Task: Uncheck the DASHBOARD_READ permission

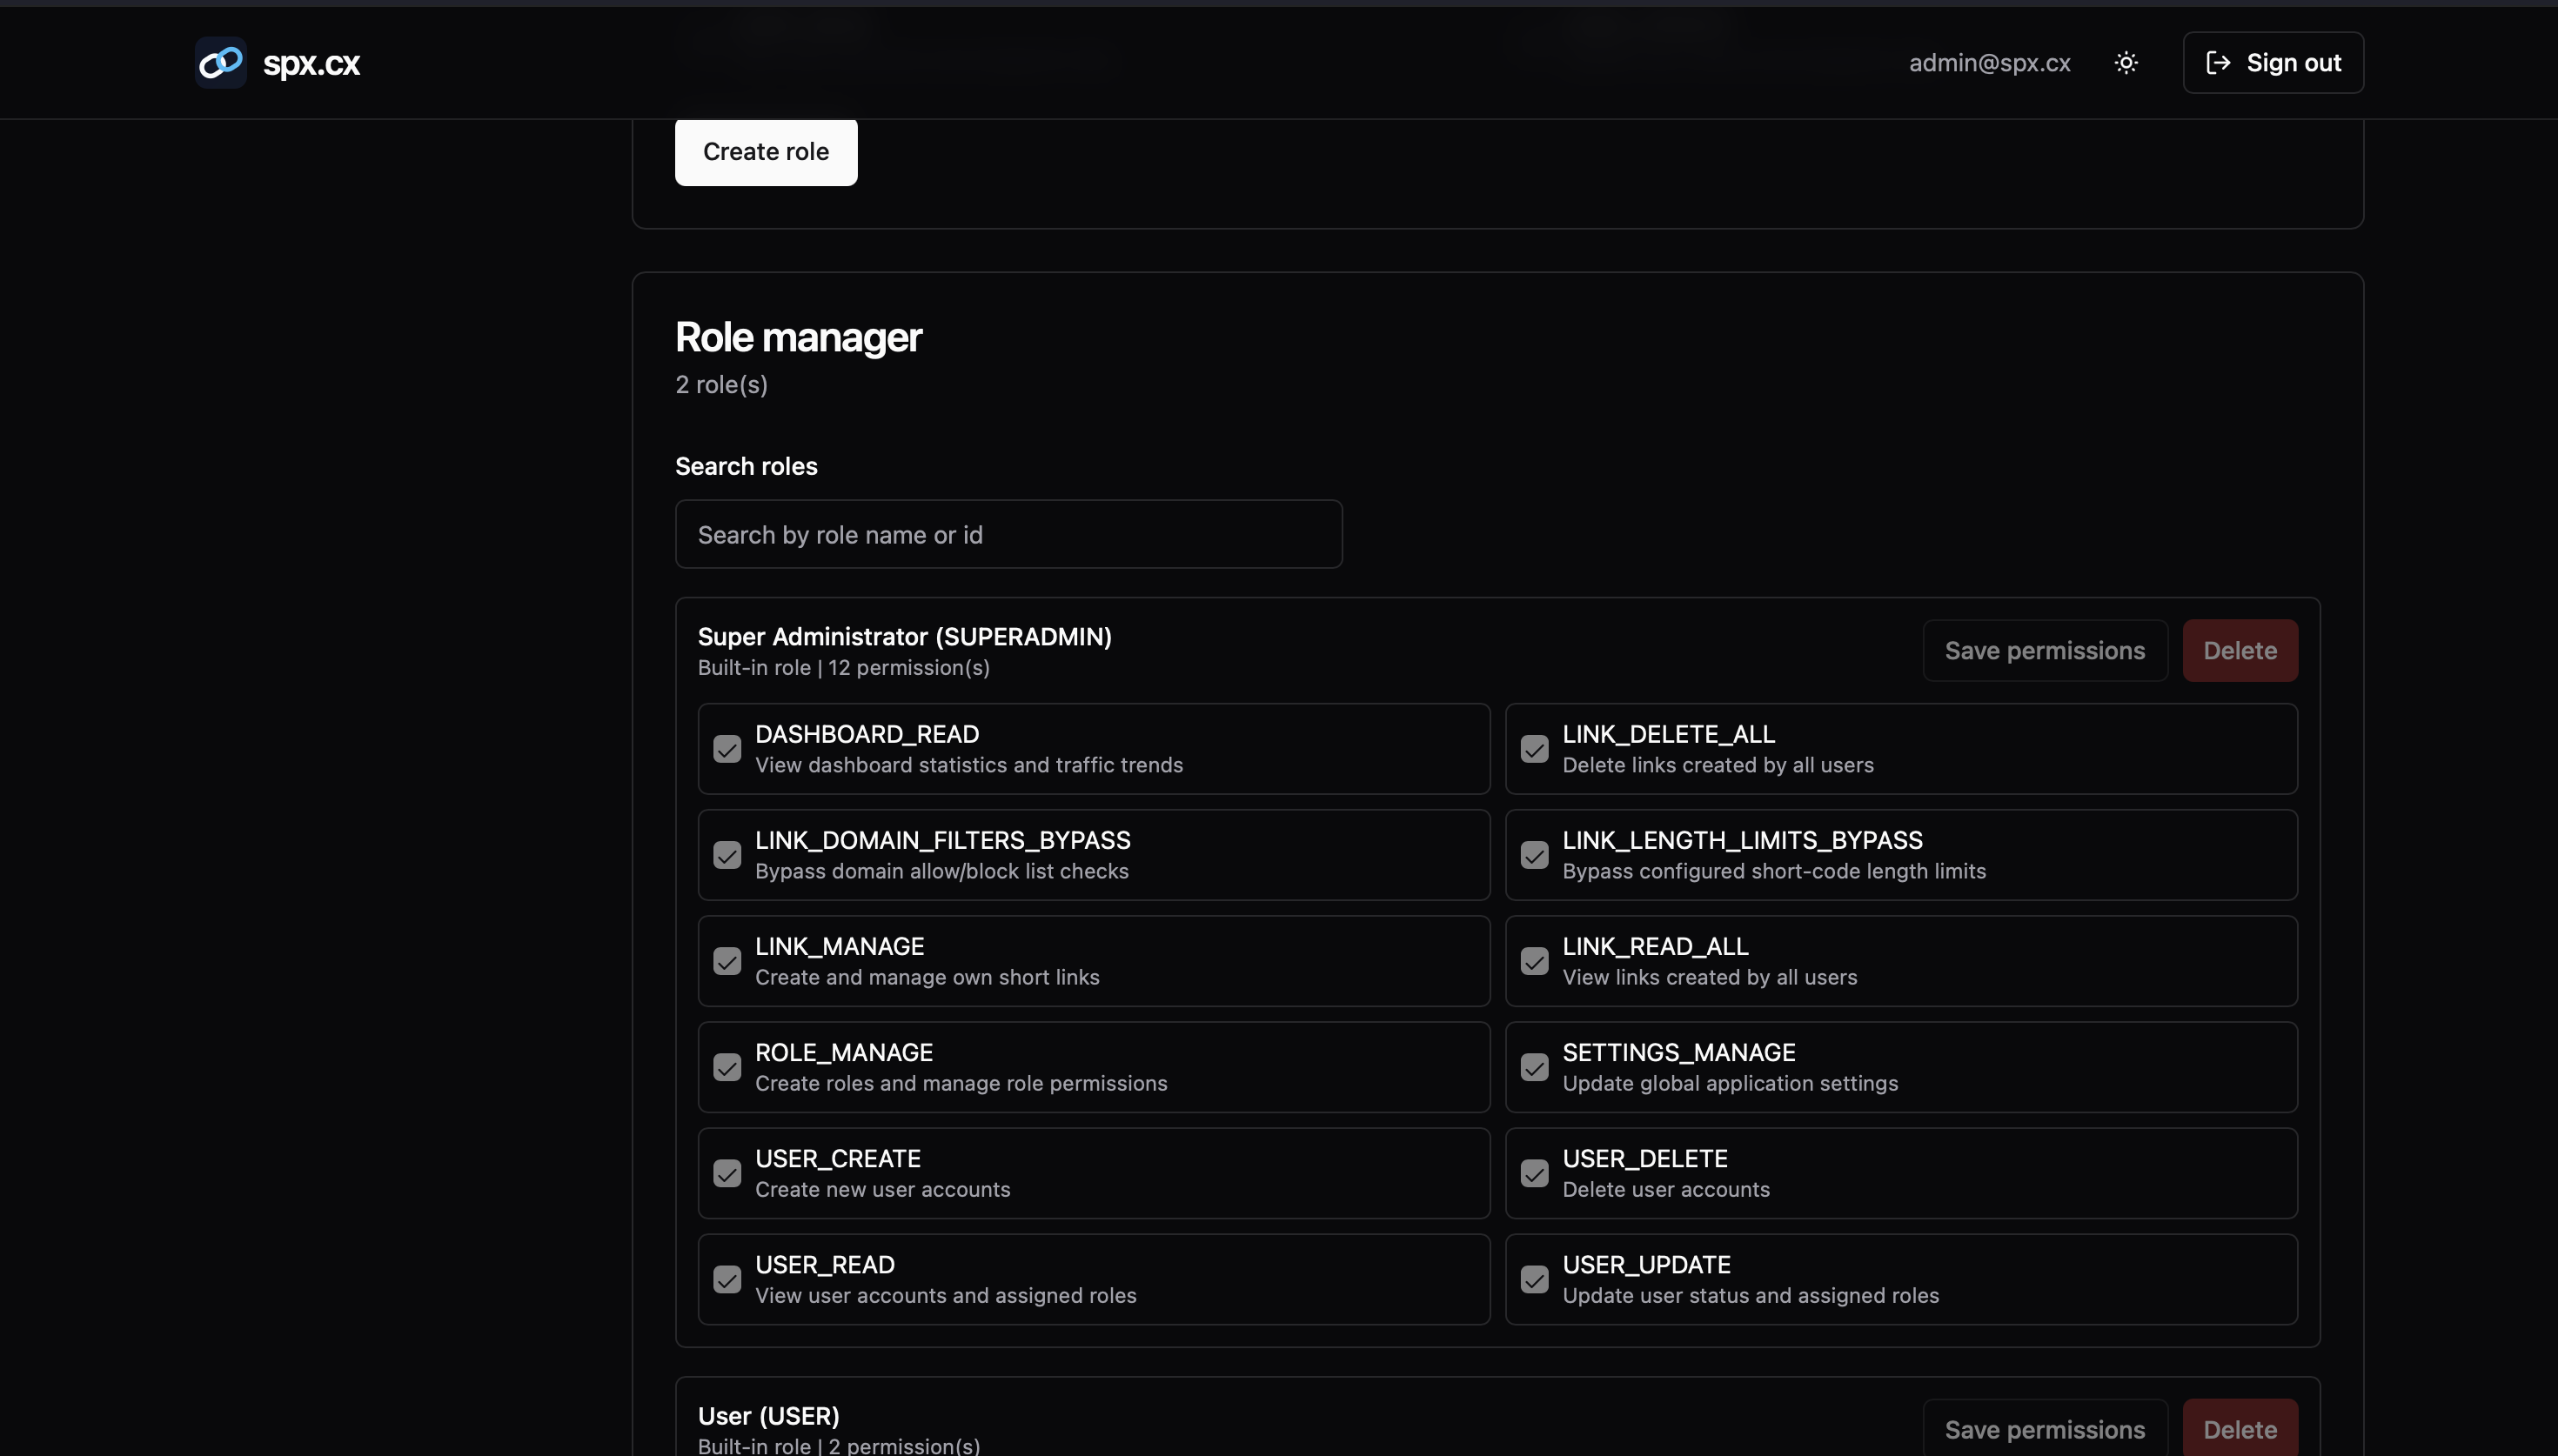Action: coord(727,749)
